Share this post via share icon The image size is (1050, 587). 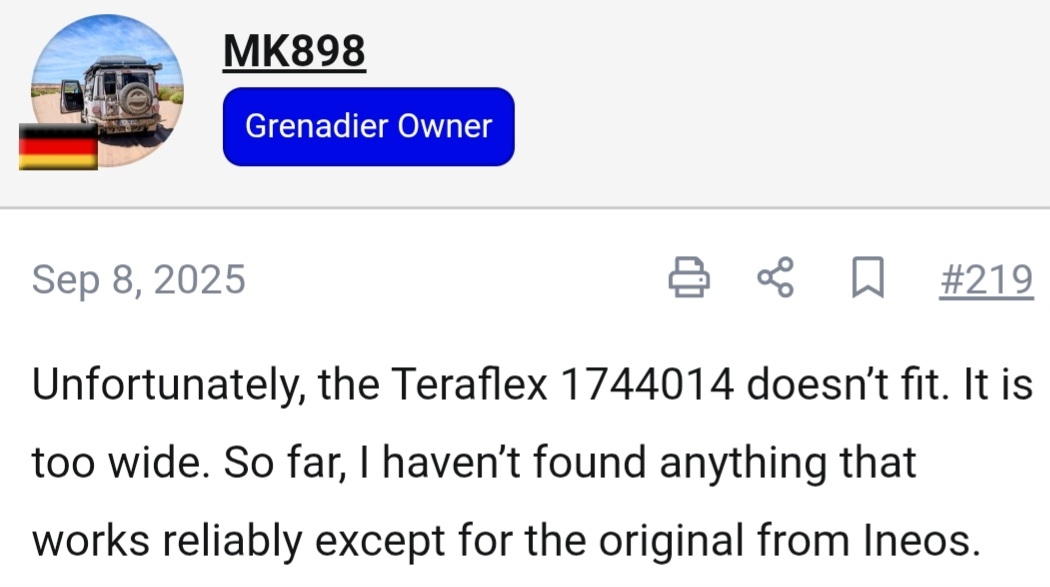click(x=775, y=278)
